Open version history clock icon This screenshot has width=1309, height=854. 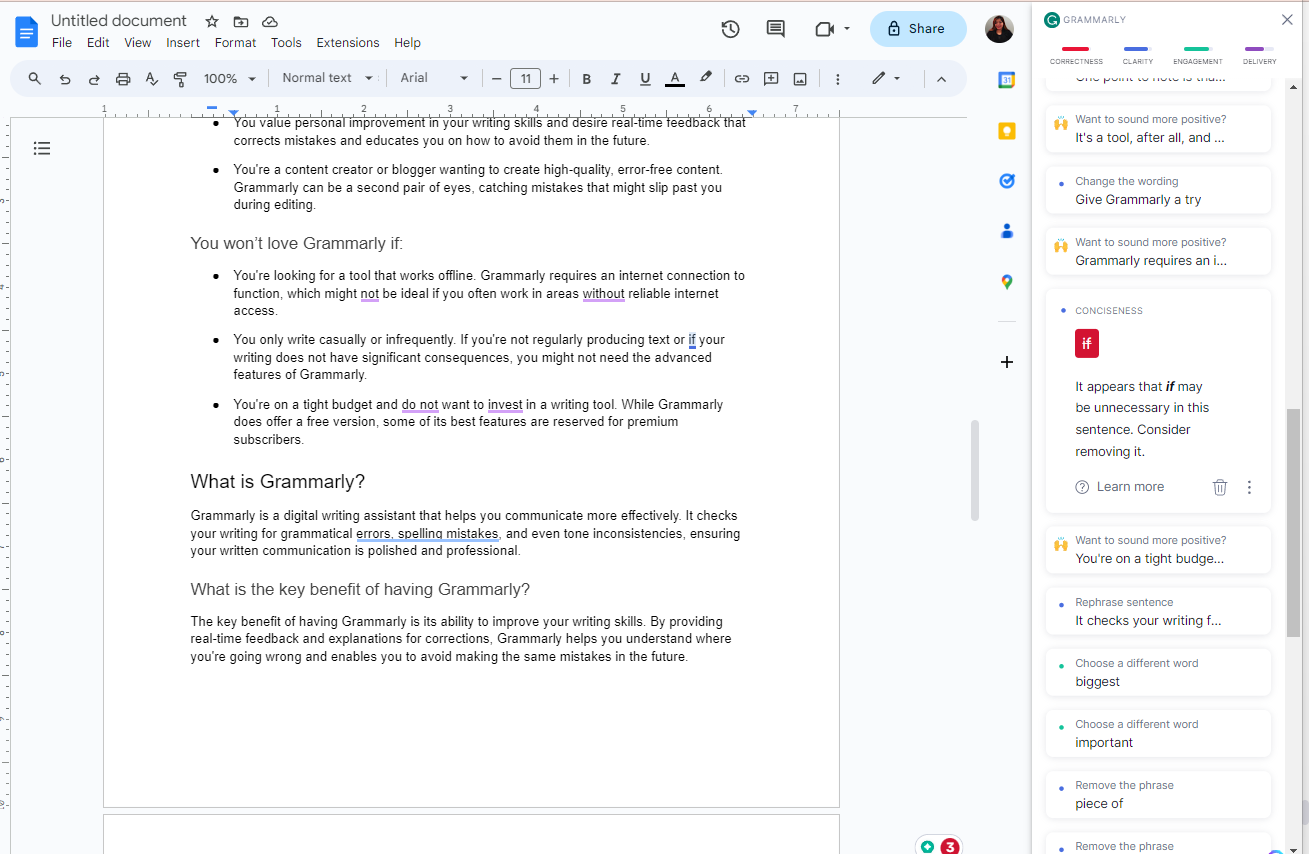[x=730, y=29]
